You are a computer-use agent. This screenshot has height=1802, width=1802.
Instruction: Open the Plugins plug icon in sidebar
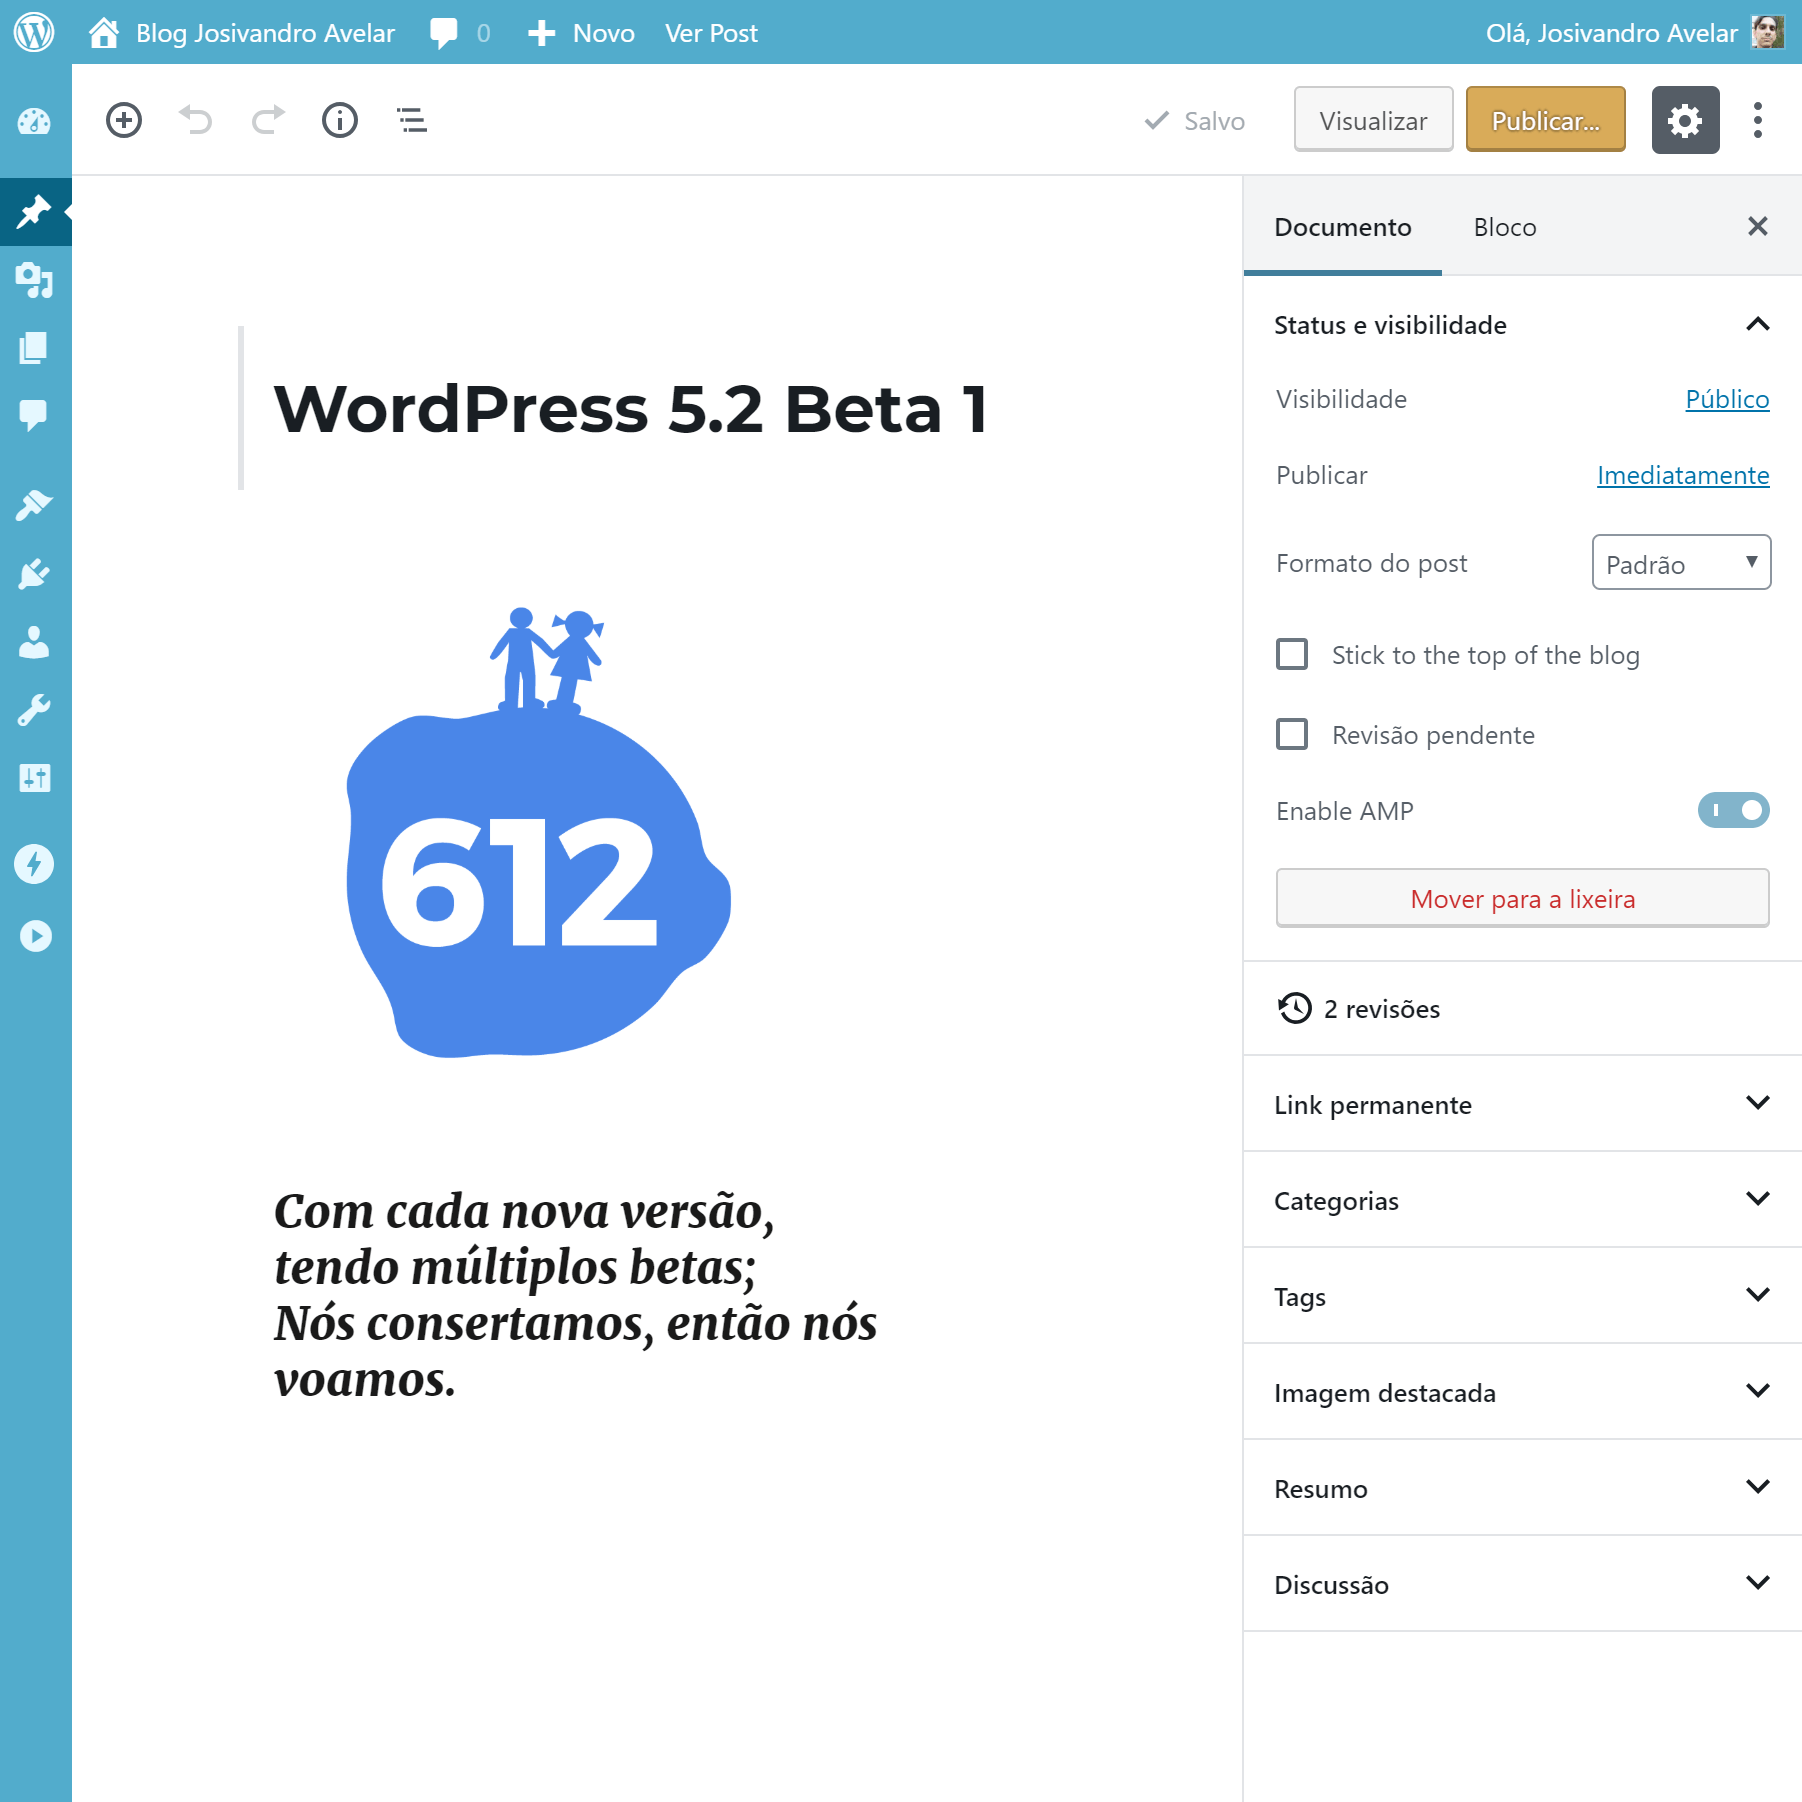[34, 574]
